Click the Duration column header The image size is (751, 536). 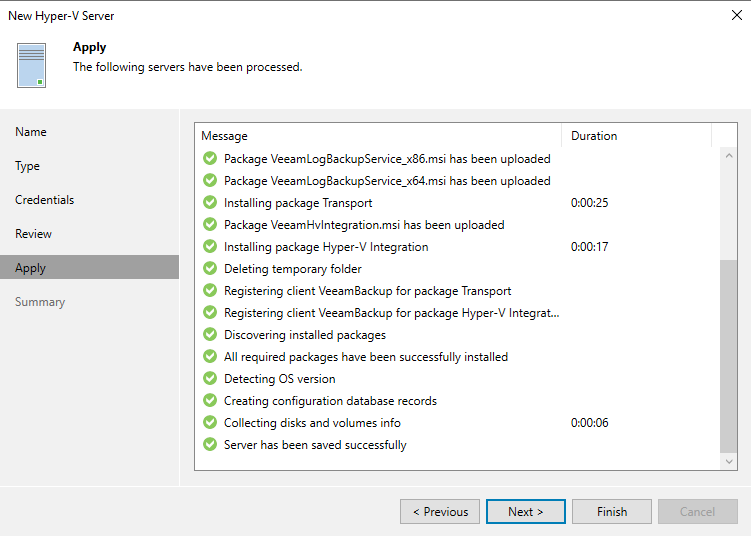pyautogui.click(x=636, y=136)
